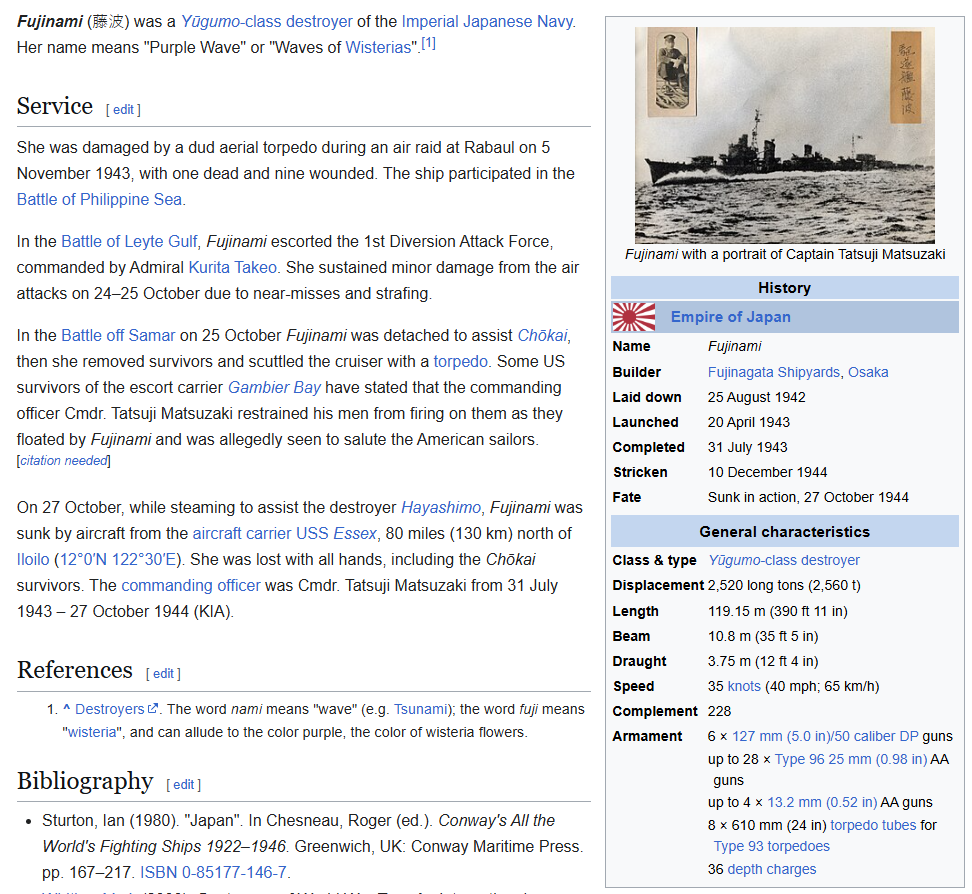Click the reference back-arrow caret
This screenshot has height=894, width=972.
tap(66, 709)
